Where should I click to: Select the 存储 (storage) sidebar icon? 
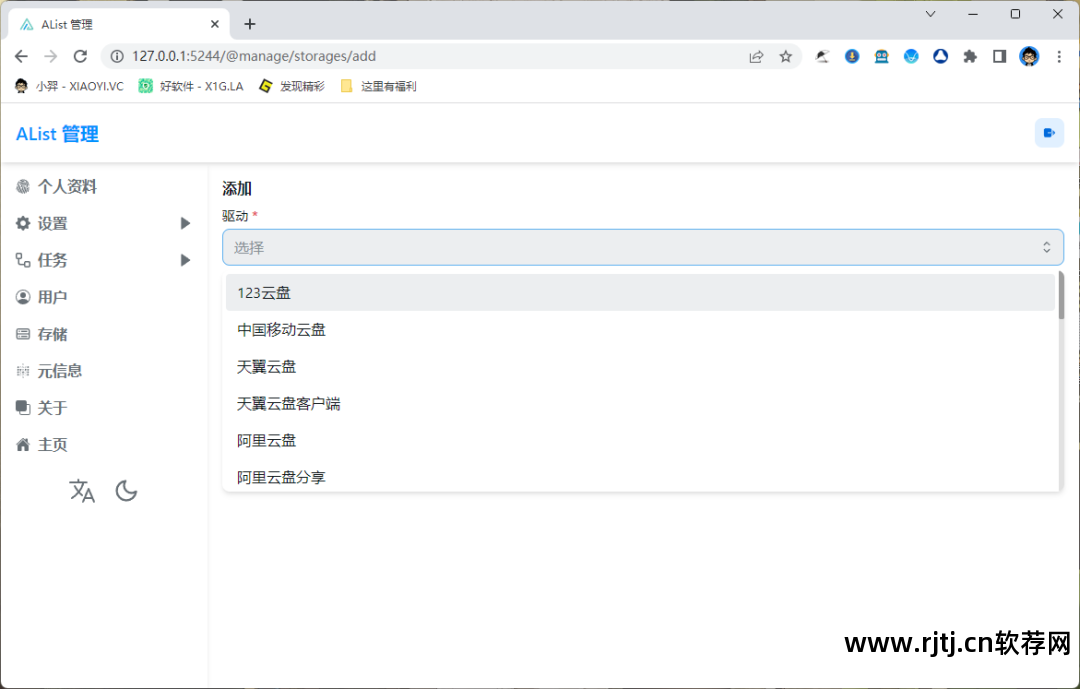point(24,334)
